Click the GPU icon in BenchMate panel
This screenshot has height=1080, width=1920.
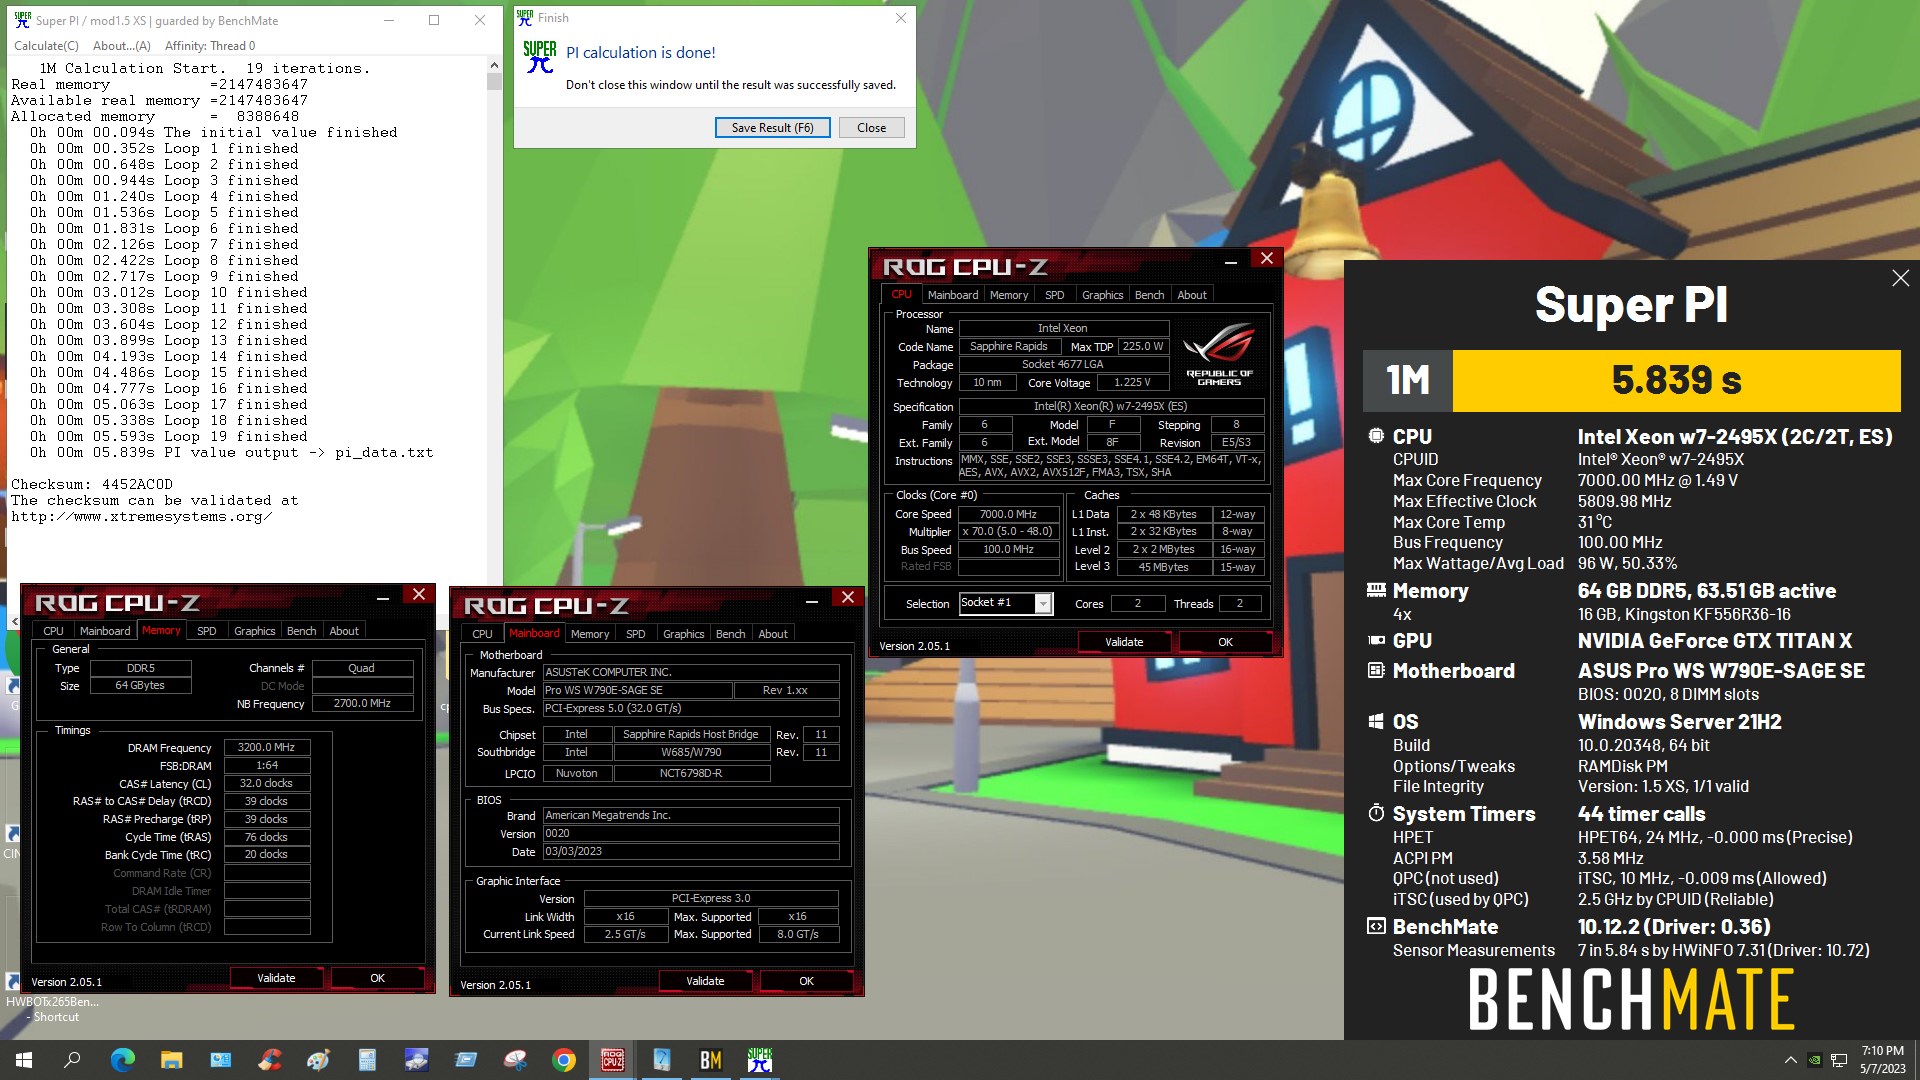(x=1376, y=640)
